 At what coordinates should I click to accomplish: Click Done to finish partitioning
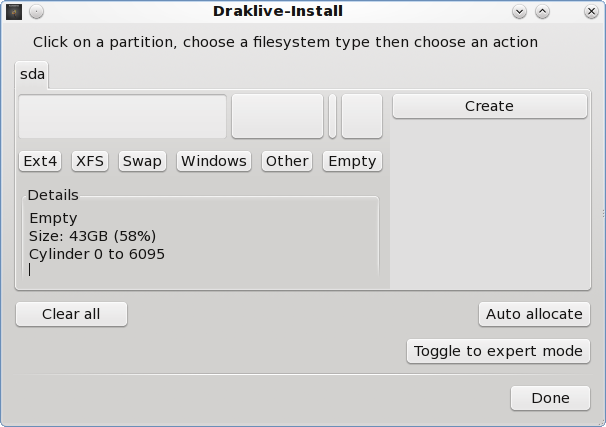click(550, 398)
